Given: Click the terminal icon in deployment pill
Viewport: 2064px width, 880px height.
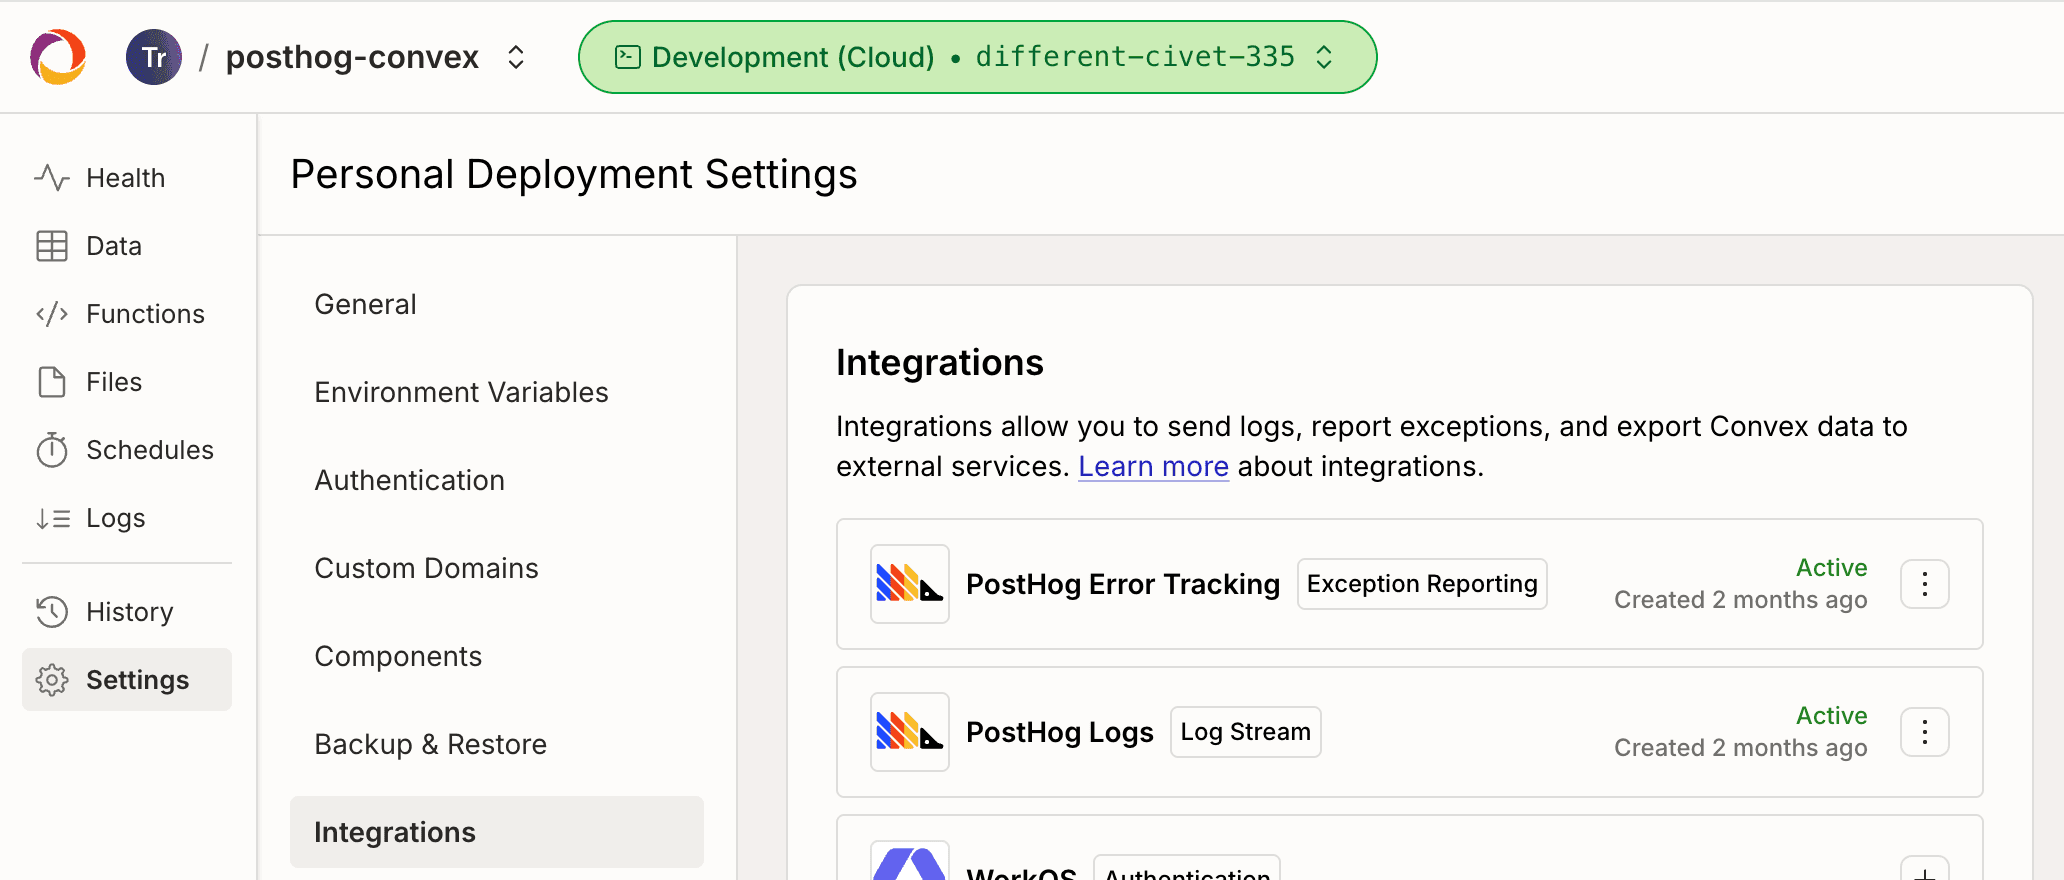Looking at the screenshot, I should 627,57.
